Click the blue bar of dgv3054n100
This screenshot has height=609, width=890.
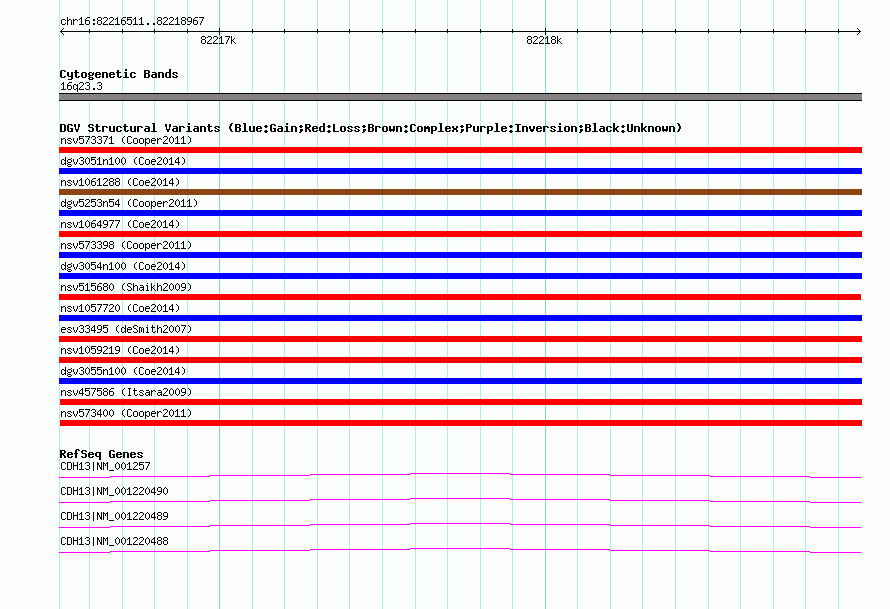coord(460,276)
